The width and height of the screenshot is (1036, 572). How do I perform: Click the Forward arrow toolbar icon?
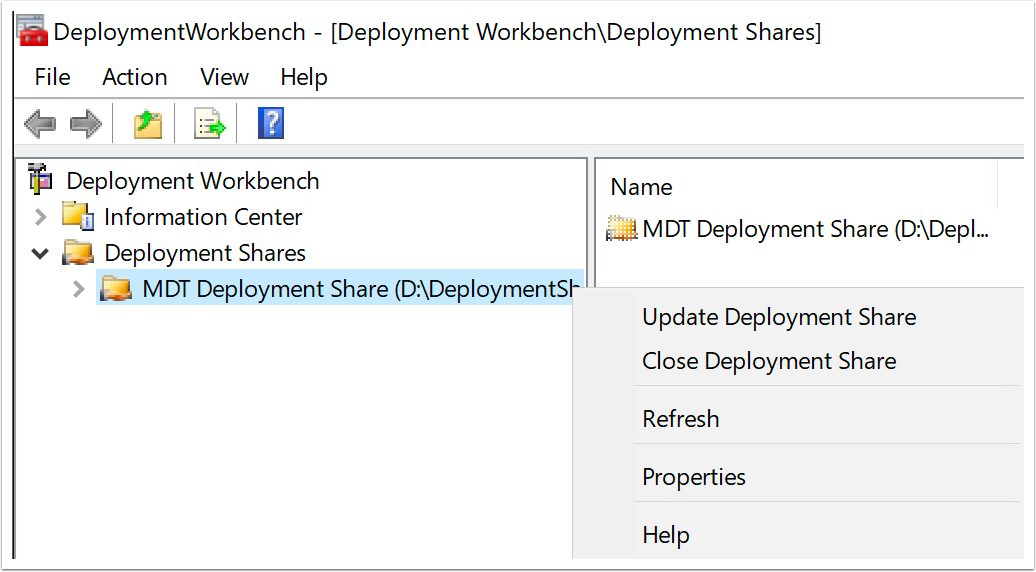pos(86,124)
